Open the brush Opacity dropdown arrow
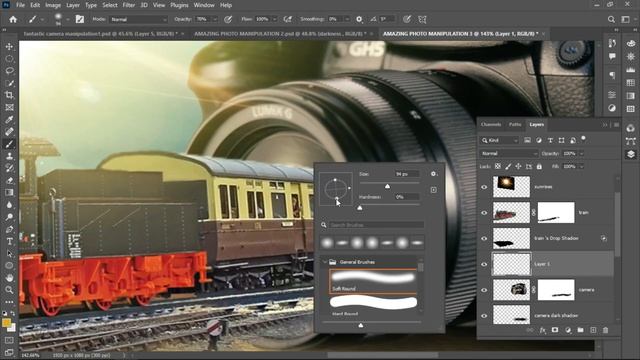 pos(215,19)
